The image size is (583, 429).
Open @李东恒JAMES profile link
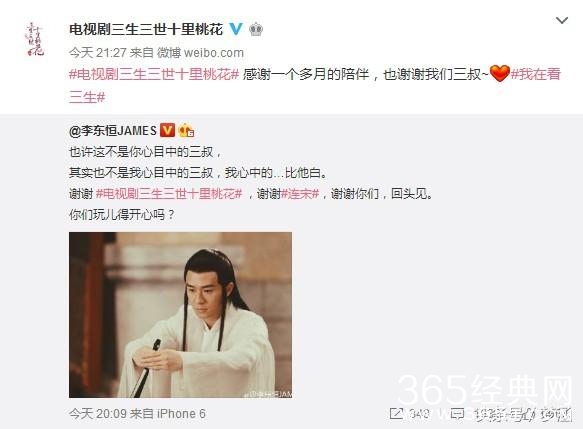coord(113,130)
